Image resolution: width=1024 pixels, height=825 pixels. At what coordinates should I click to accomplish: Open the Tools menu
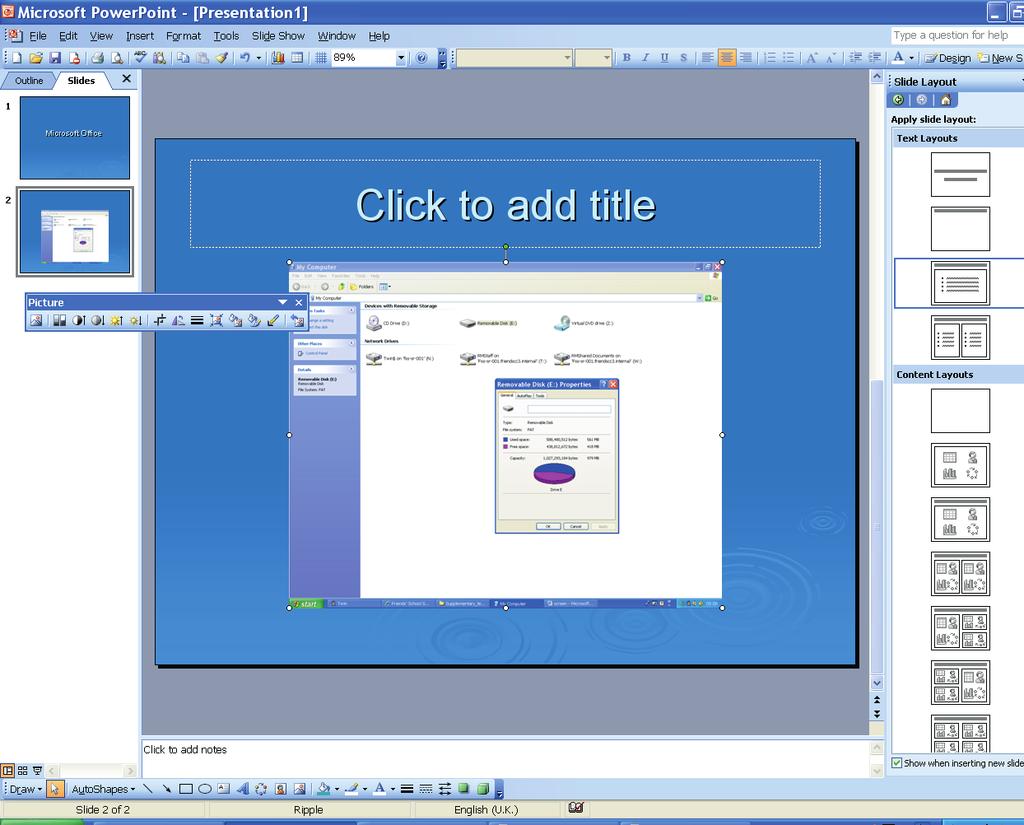pyautogui.click(x=226, y=36)
